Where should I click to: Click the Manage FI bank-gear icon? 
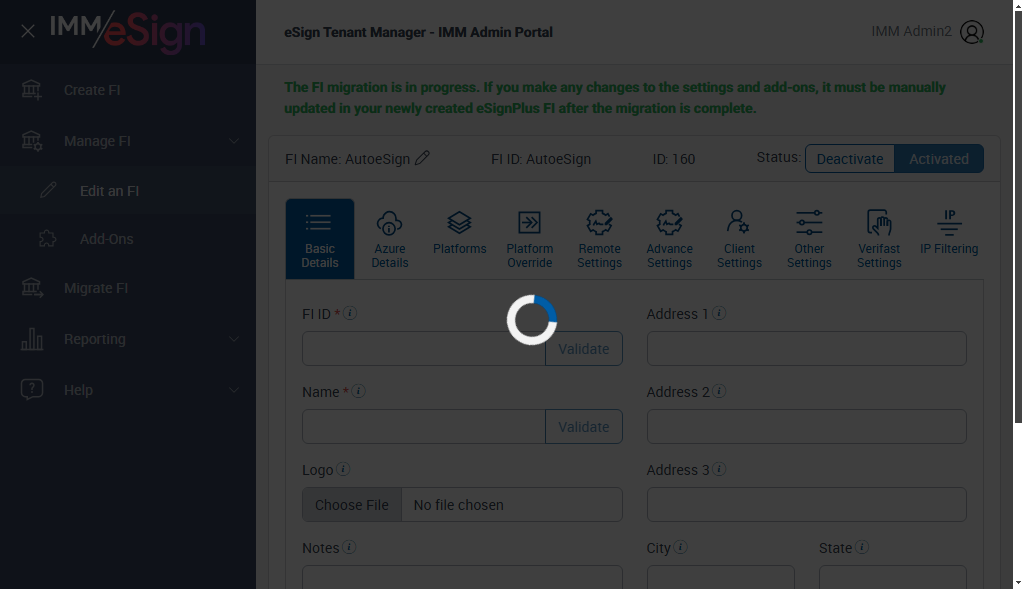(31, 140)
